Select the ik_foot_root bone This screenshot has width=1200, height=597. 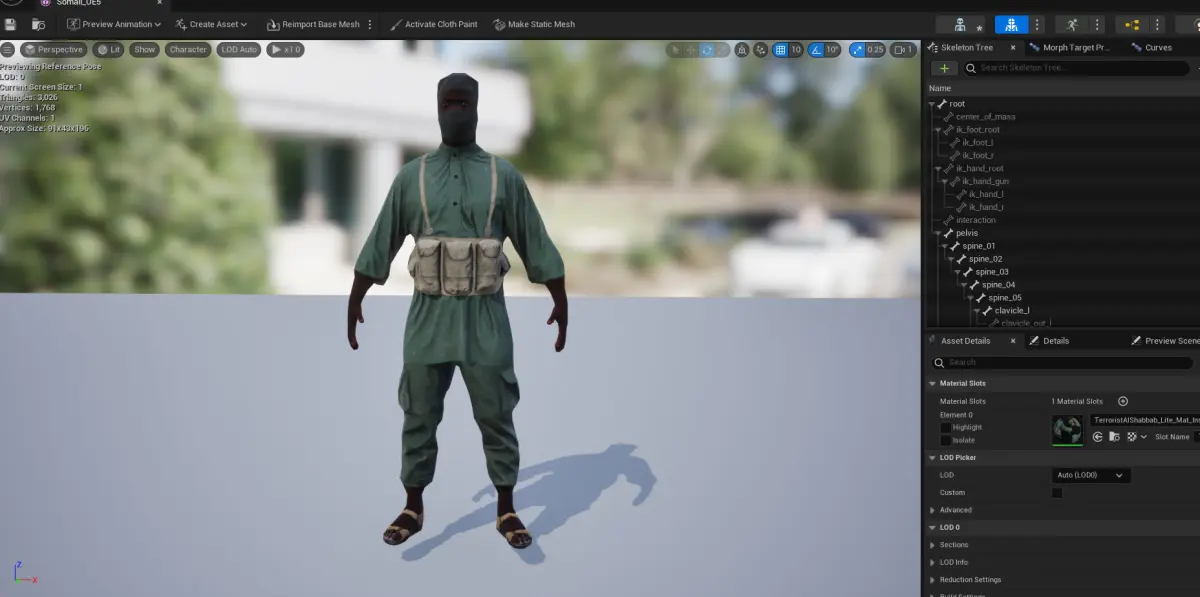coord(977,130)
